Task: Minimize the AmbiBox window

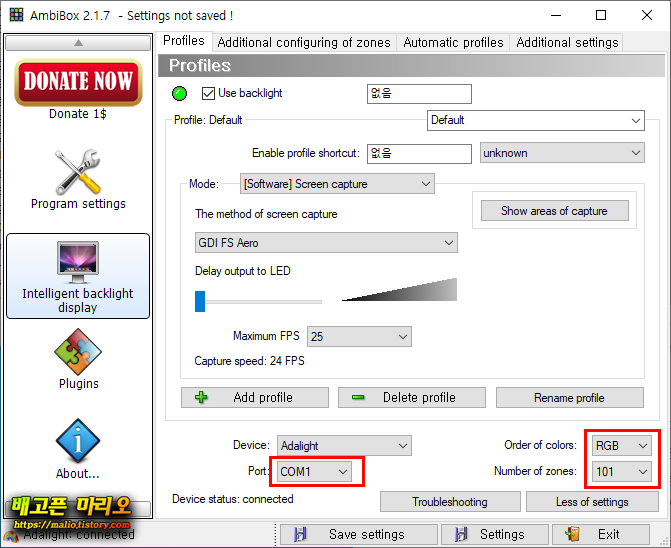Action: pos(556,15)
